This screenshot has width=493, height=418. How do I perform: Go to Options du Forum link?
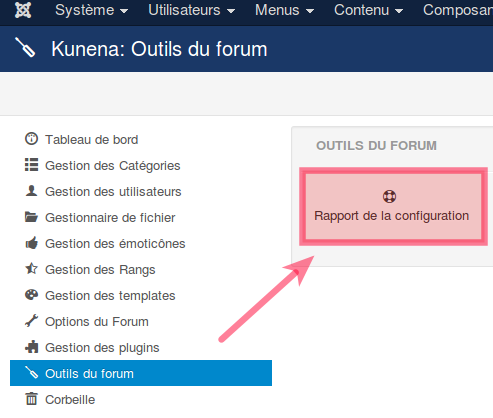point(97,322)
